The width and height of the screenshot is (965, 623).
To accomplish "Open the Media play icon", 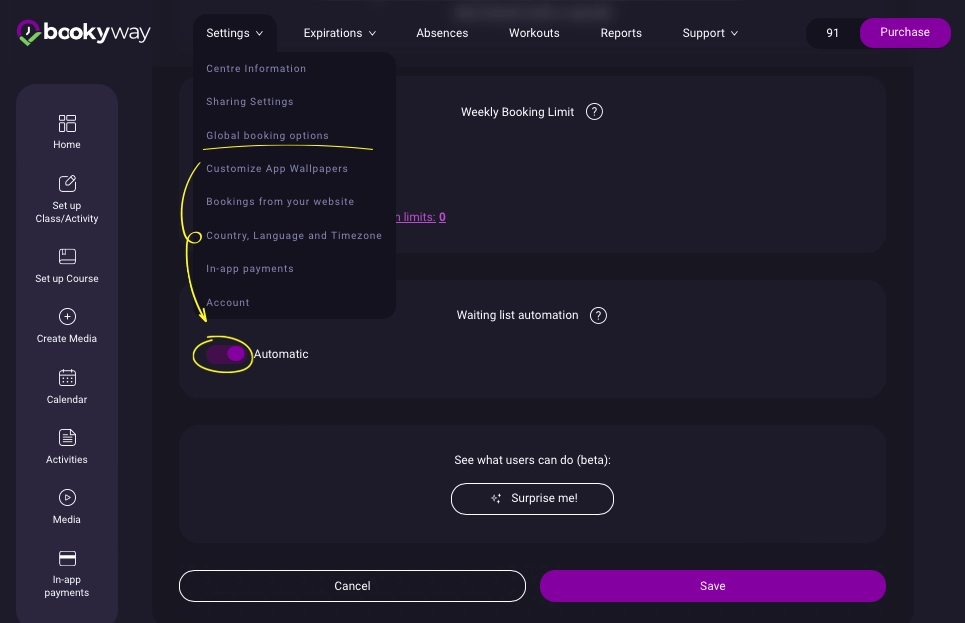I will [67, 498].
